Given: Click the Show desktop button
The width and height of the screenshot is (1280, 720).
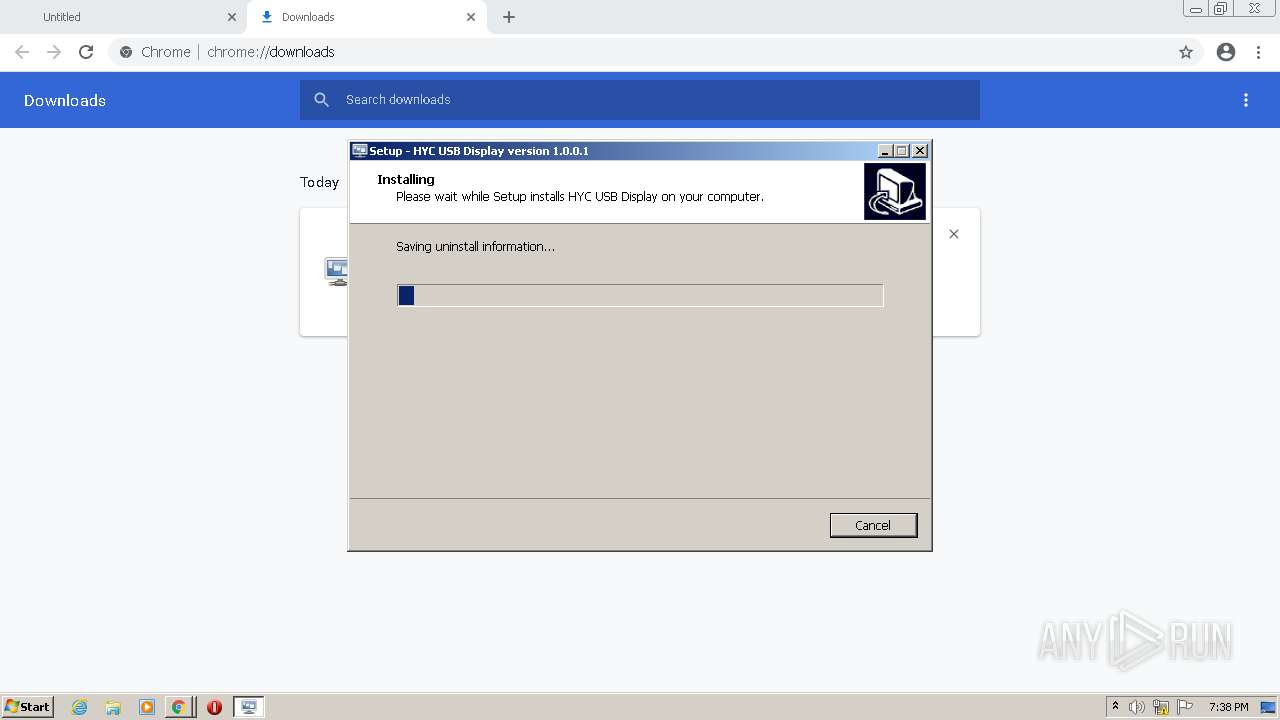Looking at the screenshot, I should coord(1269,707).
